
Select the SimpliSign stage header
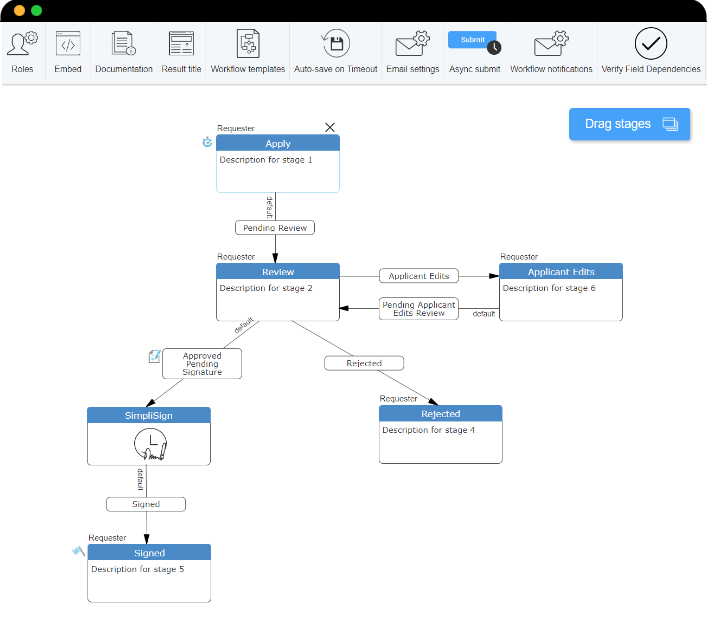(x=148, y=415)
